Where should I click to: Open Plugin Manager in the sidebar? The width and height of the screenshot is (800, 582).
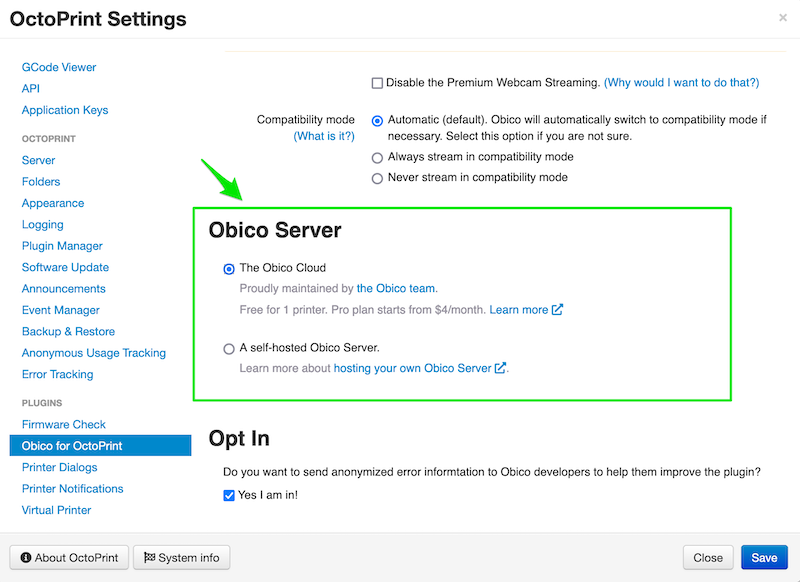62,246
